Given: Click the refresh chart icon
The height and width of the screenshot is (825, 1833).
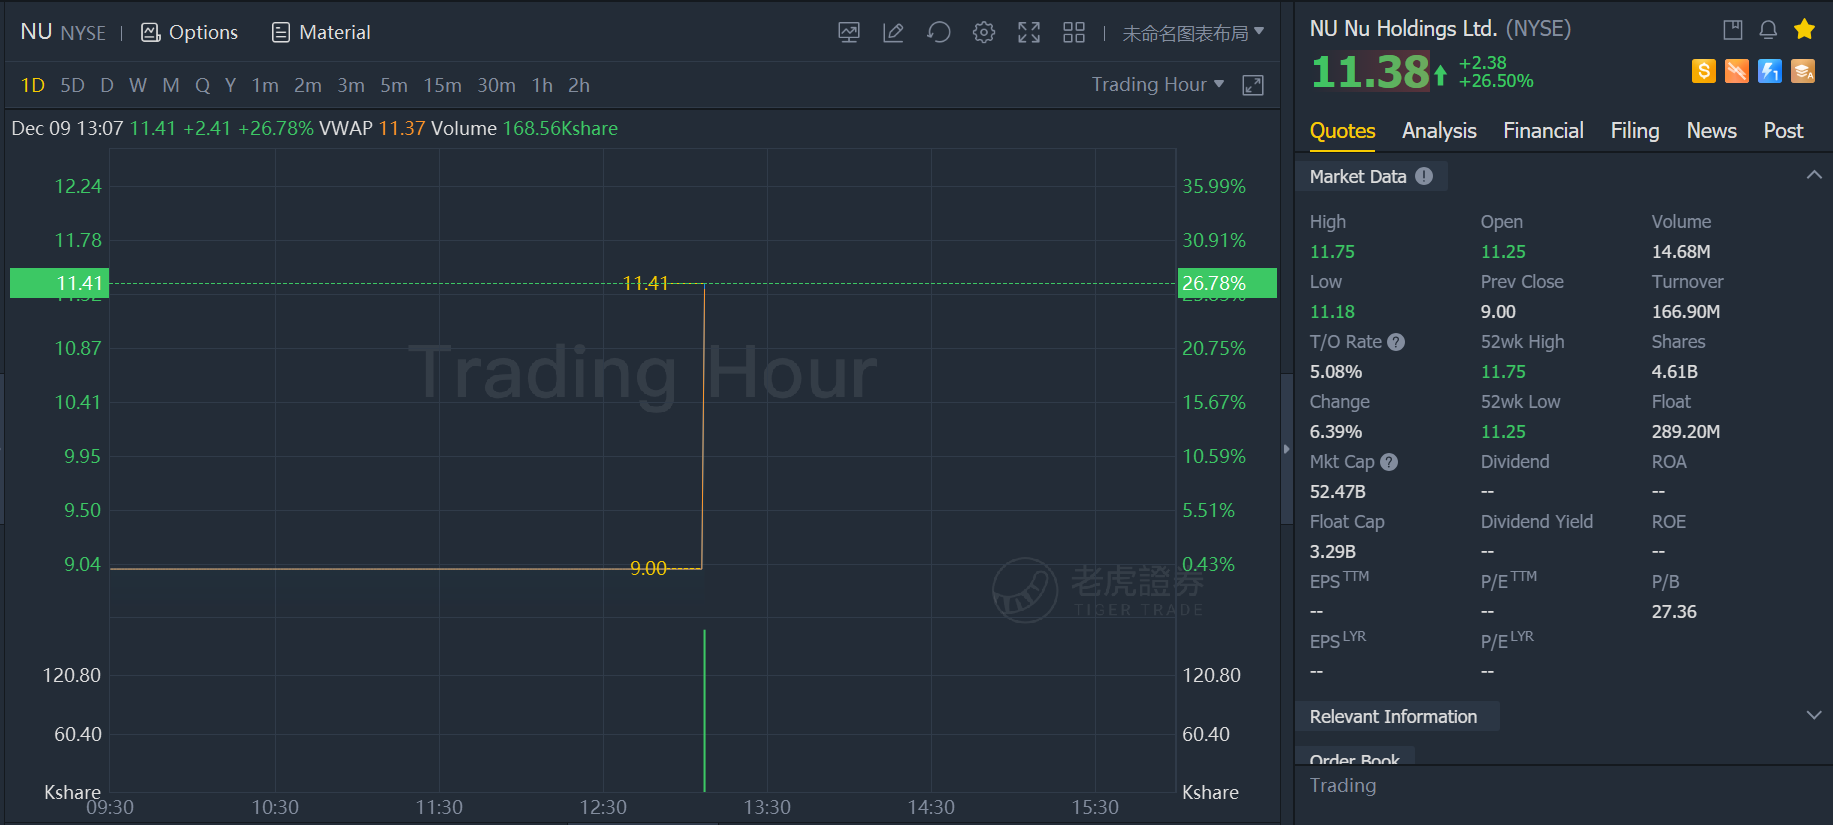Looking at the screenshot, I should click(938, 33).
